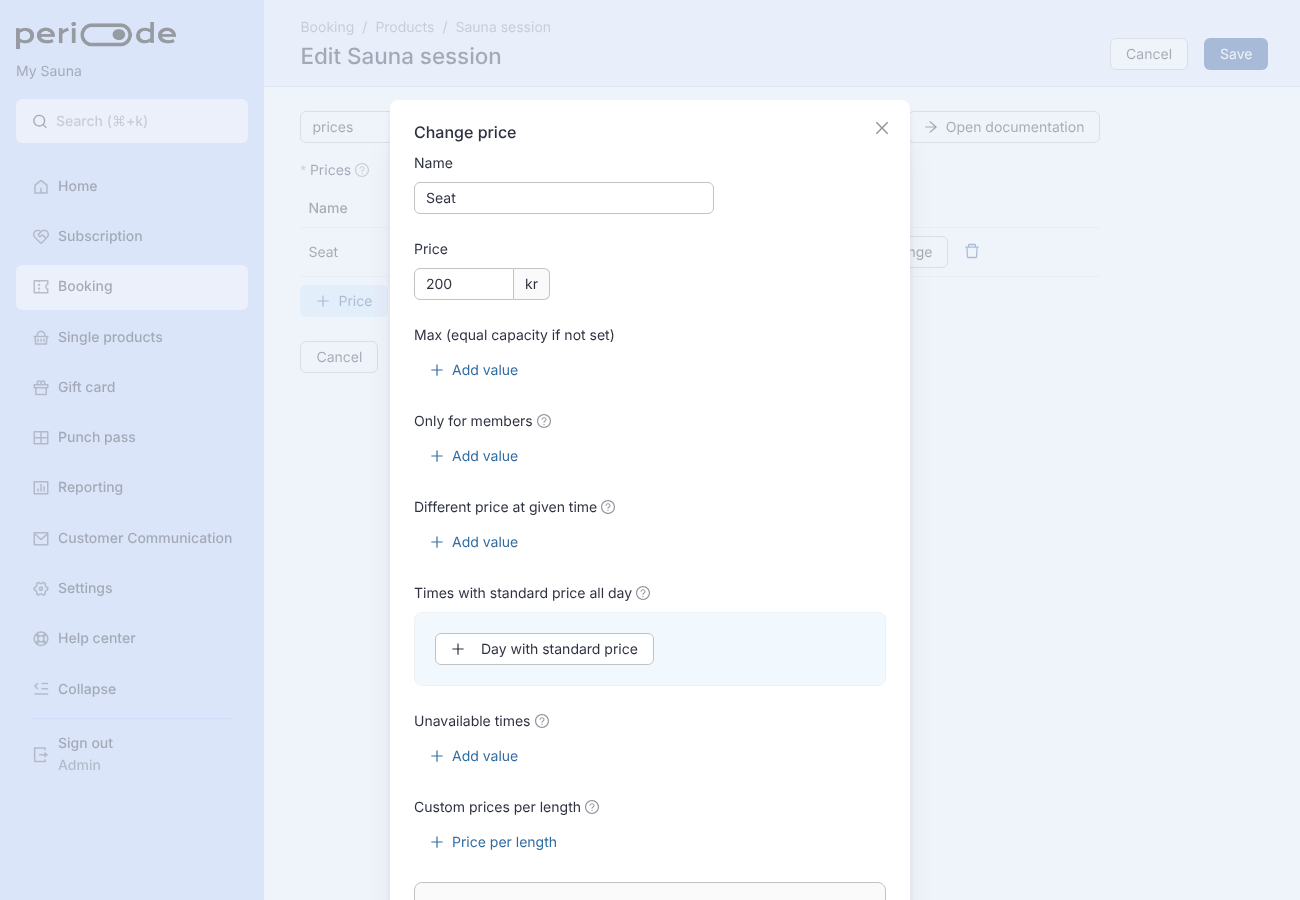Add a Price per length
Image resolution: width=1300 pixels, height=900 pixels.
tap(493, 842)
